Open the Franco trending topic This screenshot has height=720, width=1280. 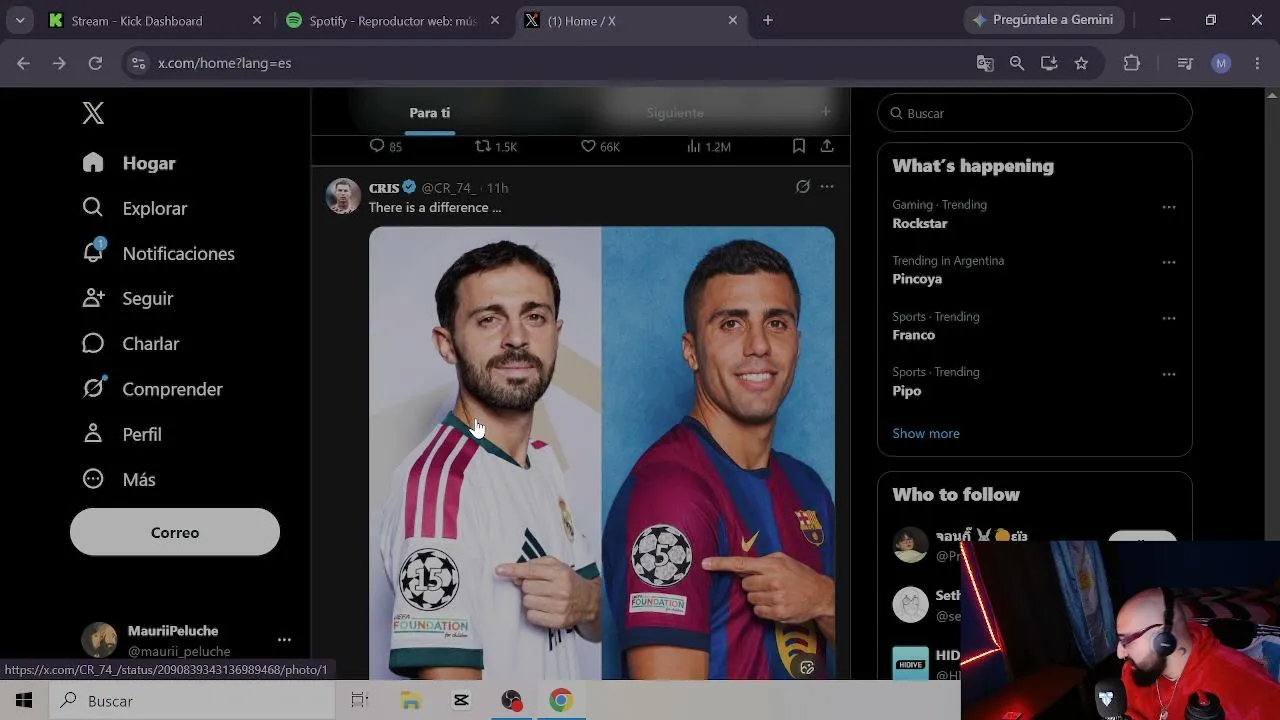(x=914, y=335)
